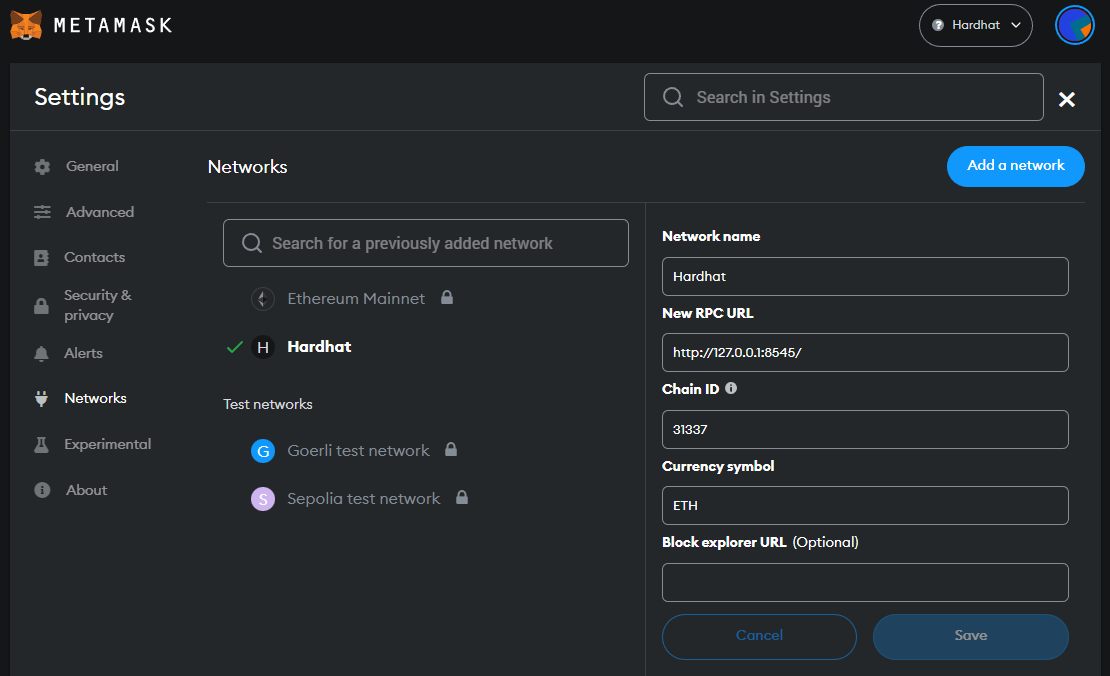Click the Networks section heading
This screenshot has width=1110, height=676.
(247, 167)
